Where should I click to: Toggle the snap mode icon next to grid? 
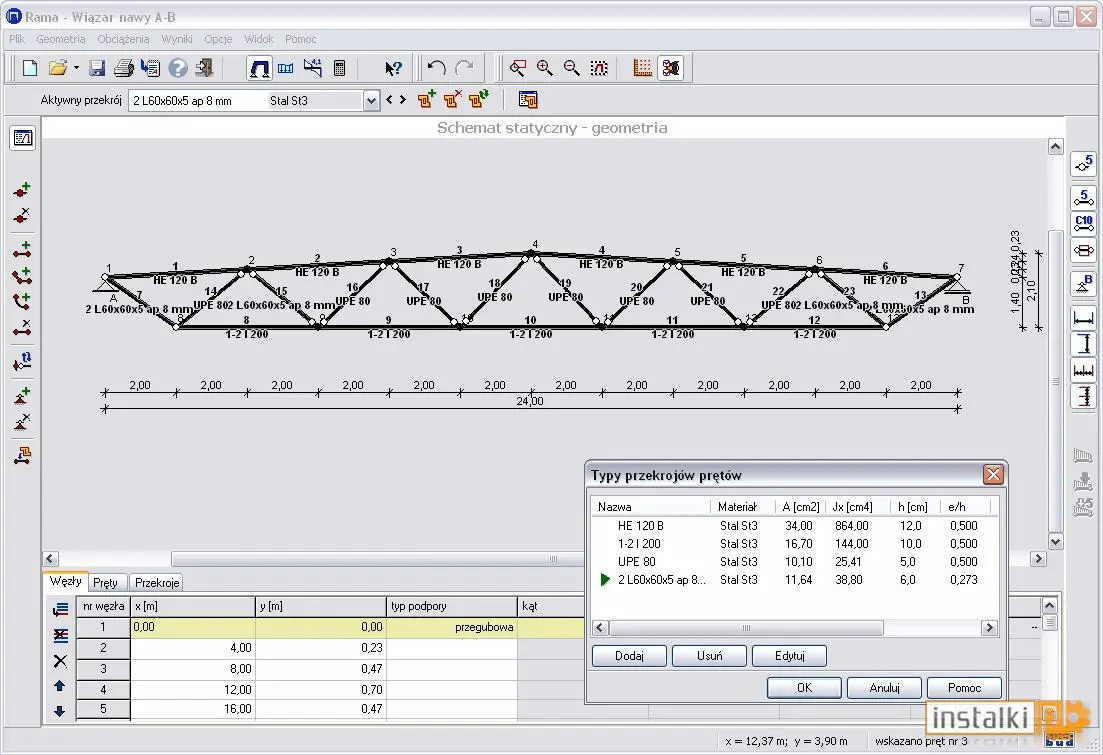[x=670, y=68]
